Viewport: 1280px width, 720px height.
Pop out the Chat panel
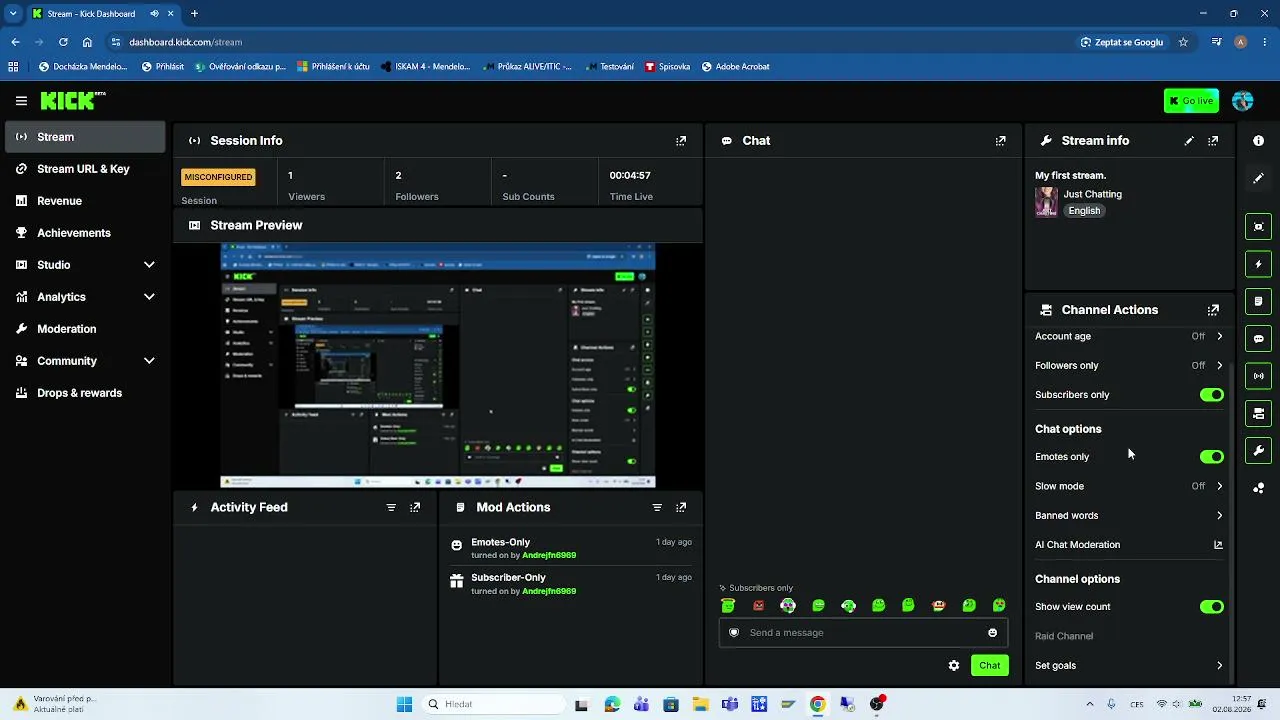(1000, 141)
